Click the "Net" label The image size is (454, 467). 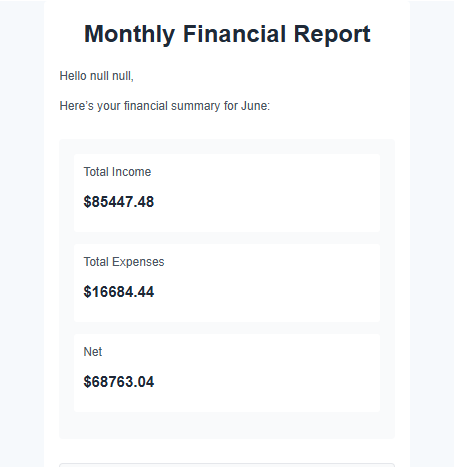pyautogui.click(x=93, y=352)
